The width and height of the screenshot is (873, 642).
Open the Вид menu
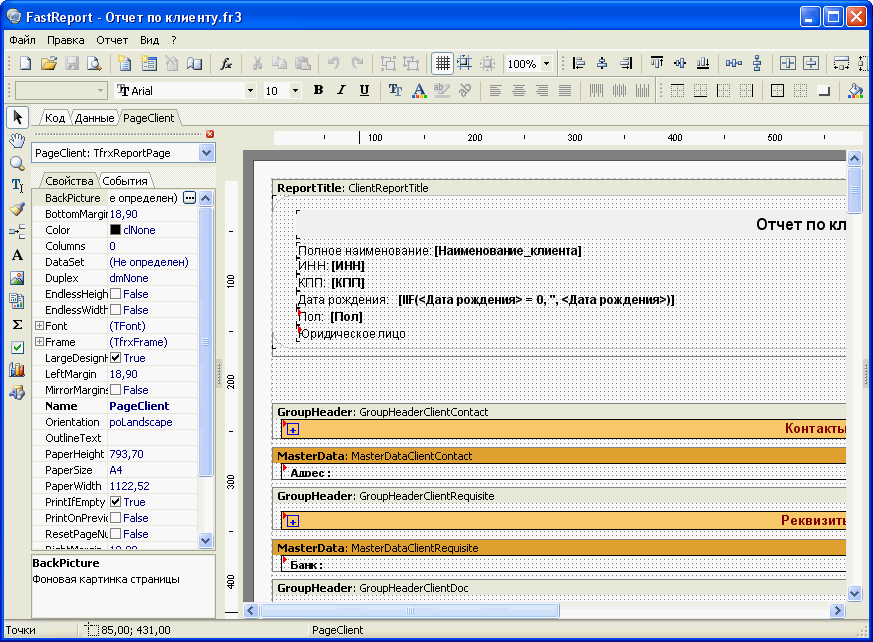tap(149, 40)
